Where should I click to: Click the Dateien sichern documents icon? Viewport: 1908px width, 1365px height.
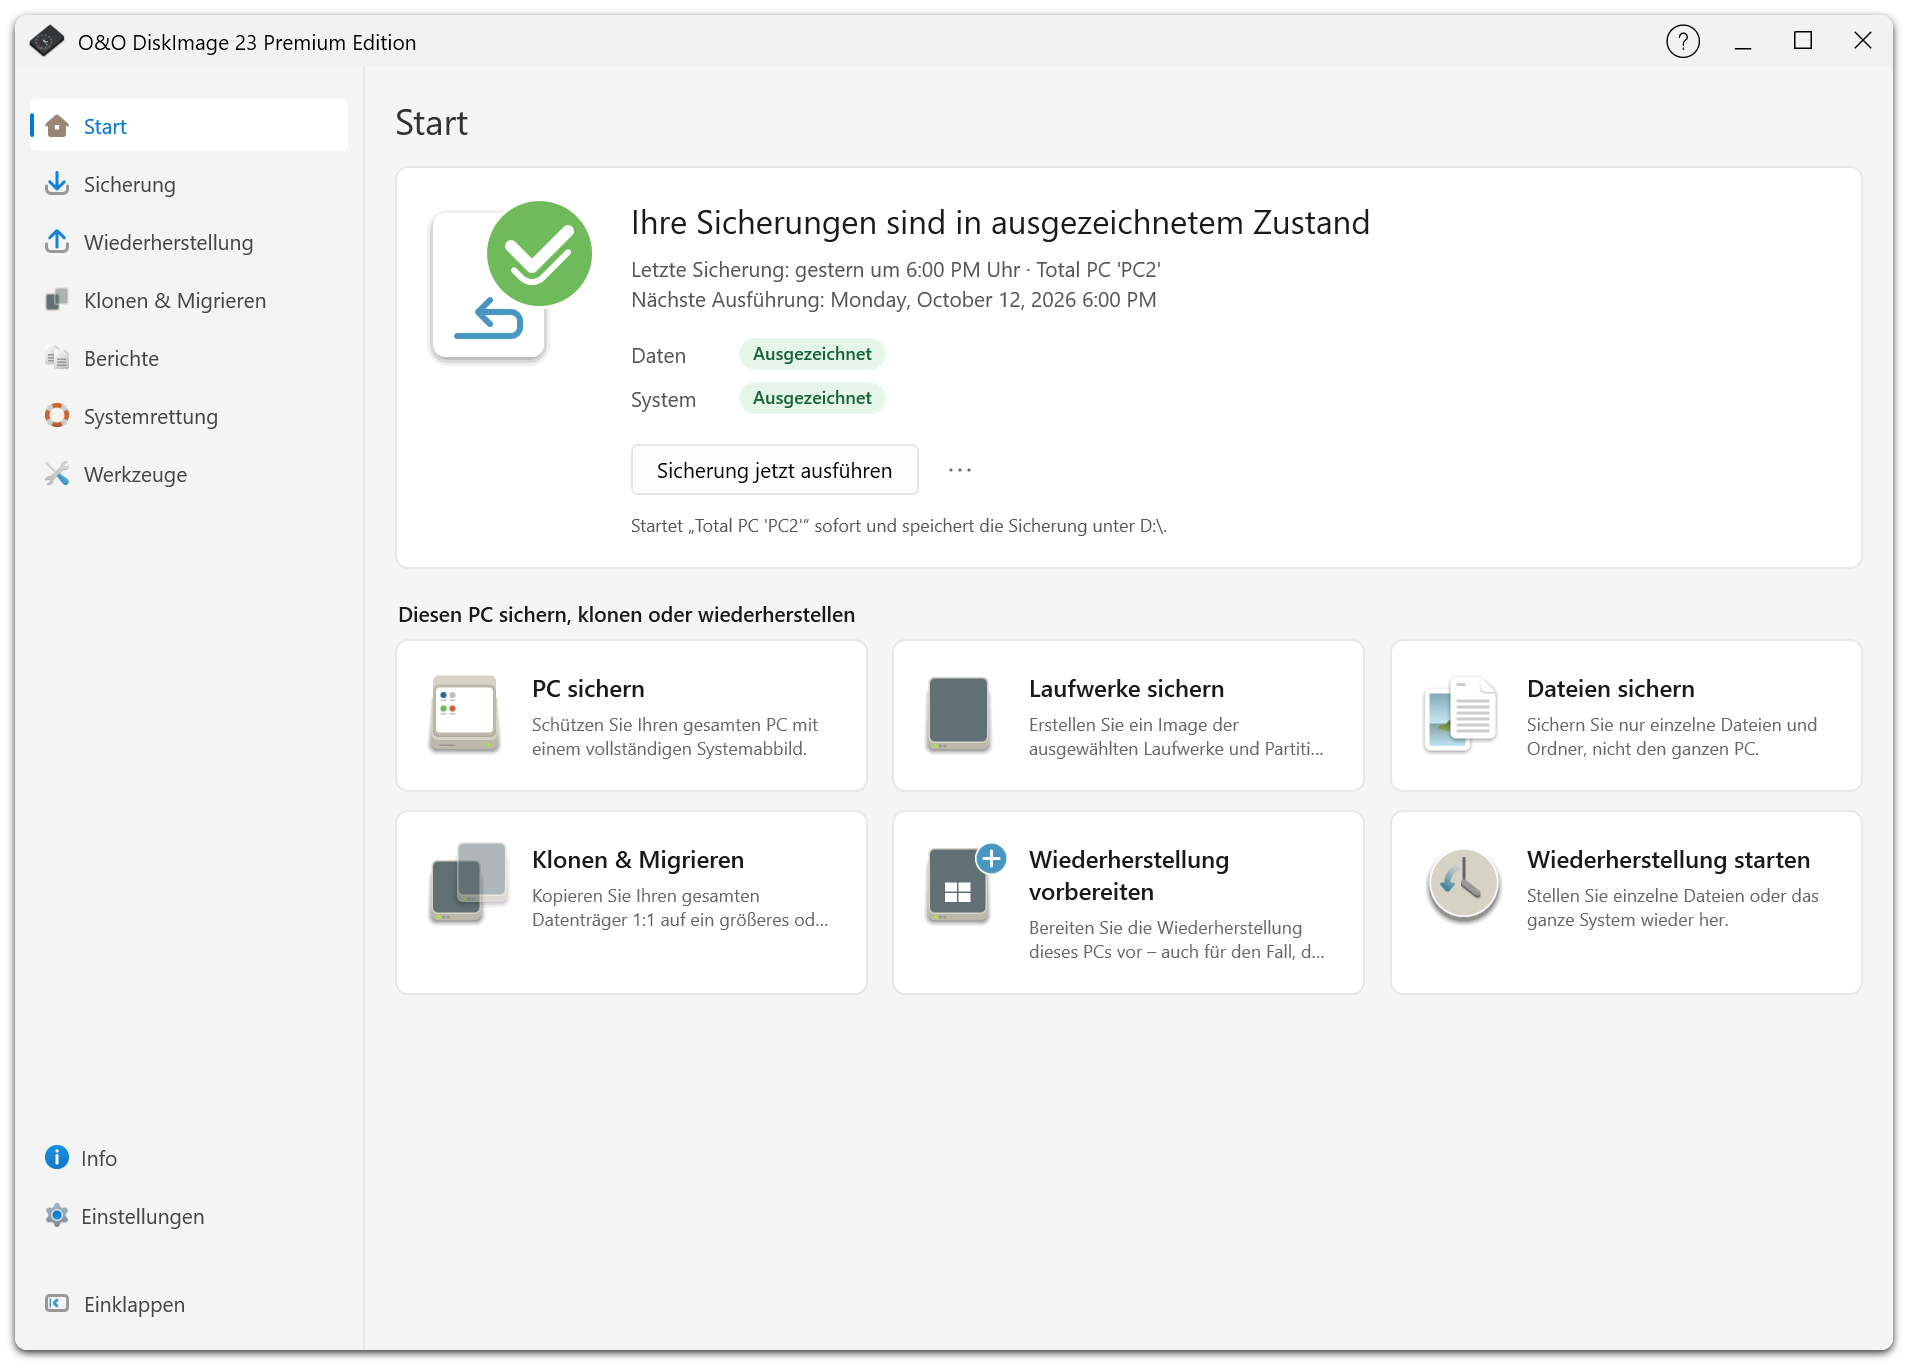(x=1461, y=715)
